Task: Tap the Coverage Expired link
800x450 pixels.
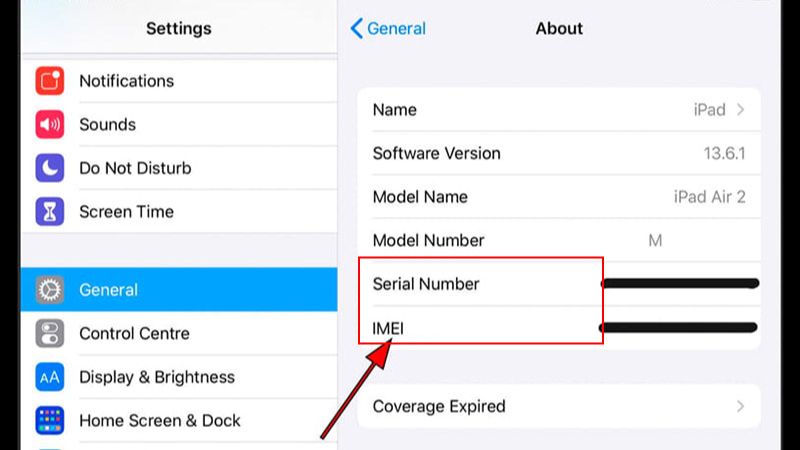Action: coord(439,407)
